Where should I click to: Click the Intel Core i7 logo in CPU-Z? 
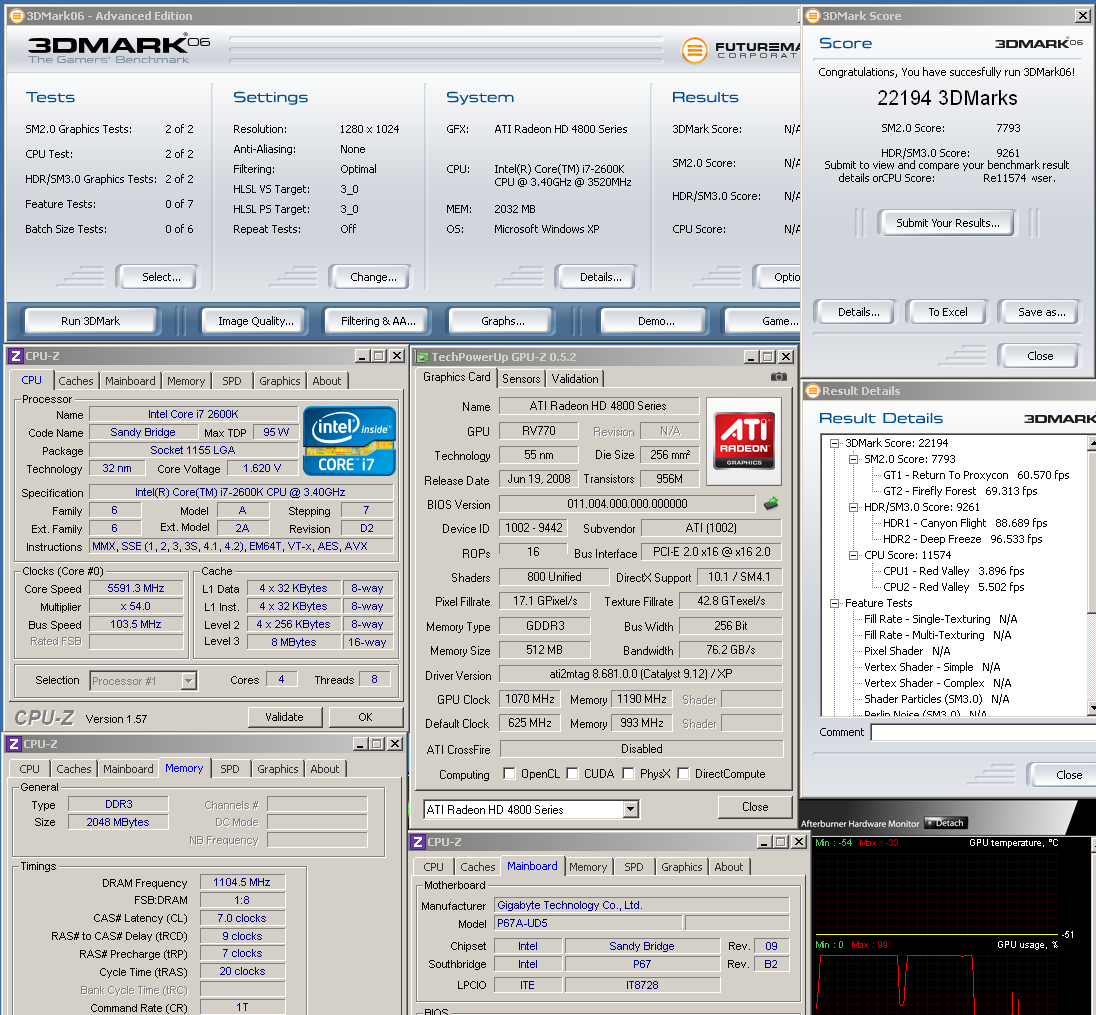tap(349, 441)
